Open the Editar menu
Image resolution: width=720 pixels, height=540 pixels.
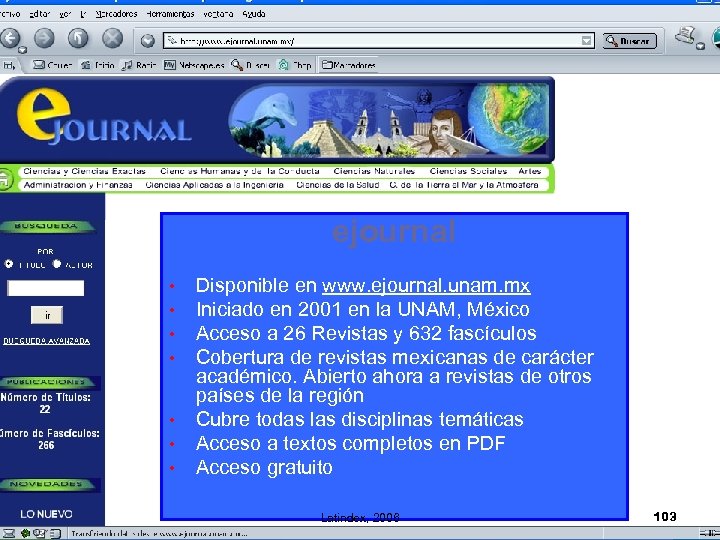pyautogui.click(x=39, y=14)
